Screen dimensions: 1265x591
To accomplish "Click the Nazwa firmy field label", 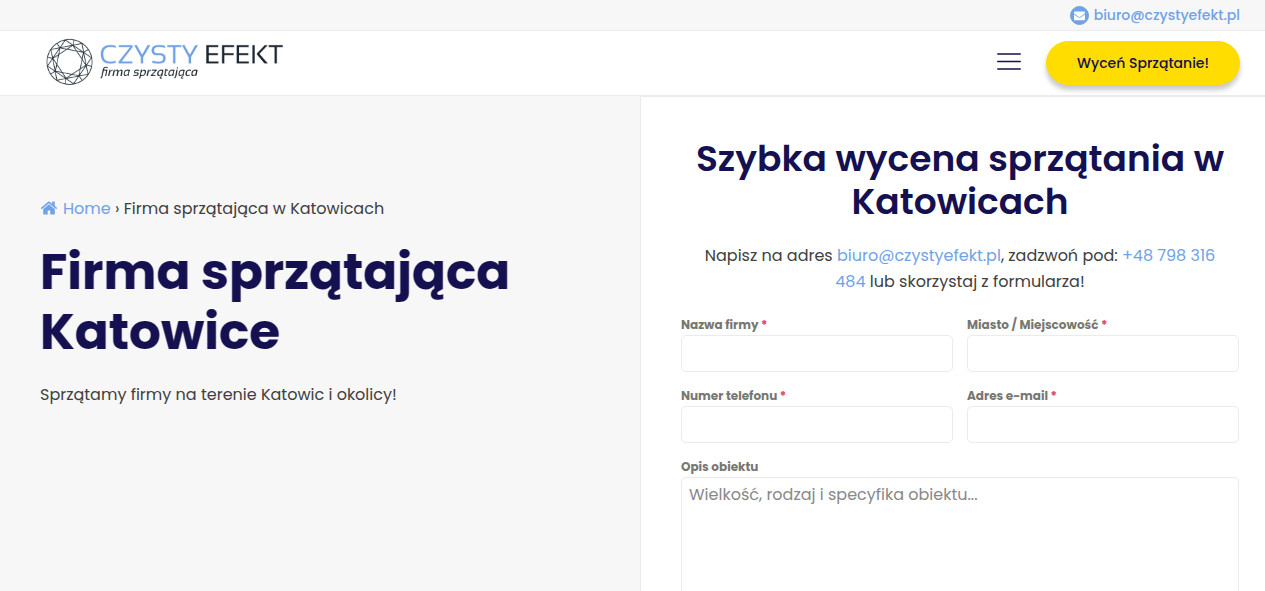I will coord(719,325).
